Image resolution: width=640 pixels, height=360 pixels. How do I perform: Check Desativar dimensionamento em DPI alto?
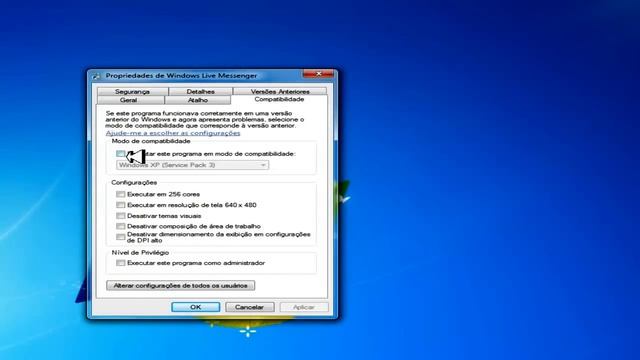[x=120, y=237]
